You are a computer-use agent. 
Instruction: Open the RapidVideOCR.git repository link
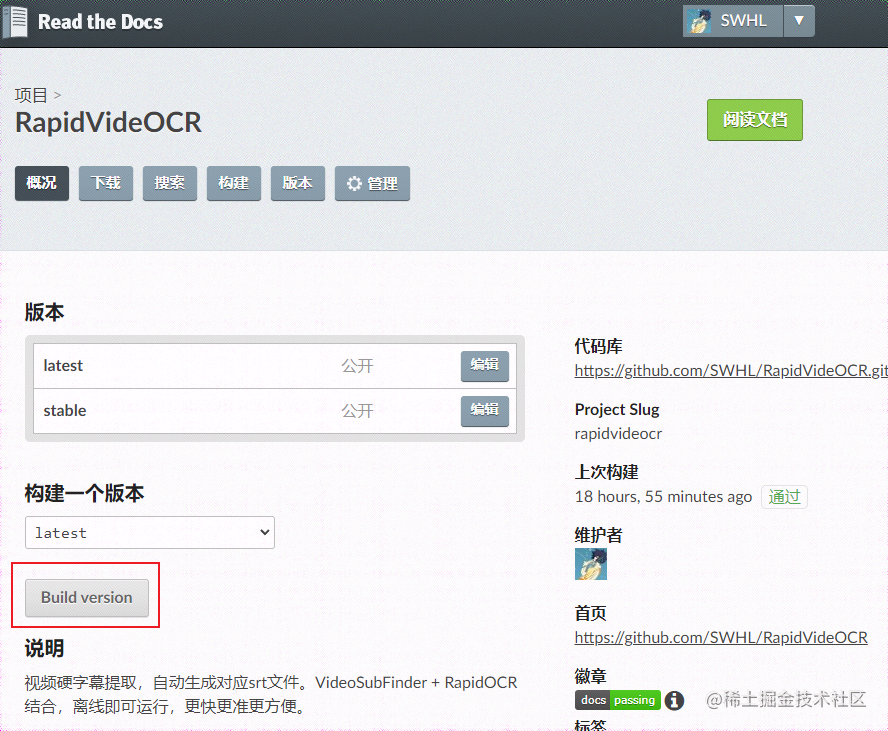731,370
